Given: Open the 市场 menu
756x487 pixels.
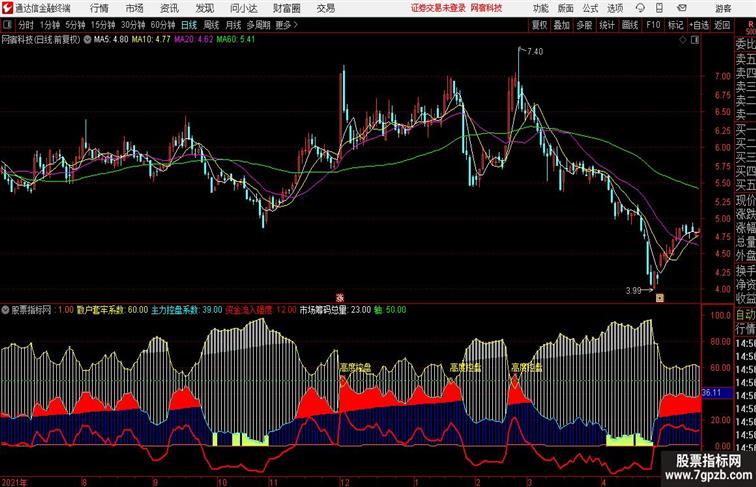Looking at the screenshot, I should pos(135,8).
